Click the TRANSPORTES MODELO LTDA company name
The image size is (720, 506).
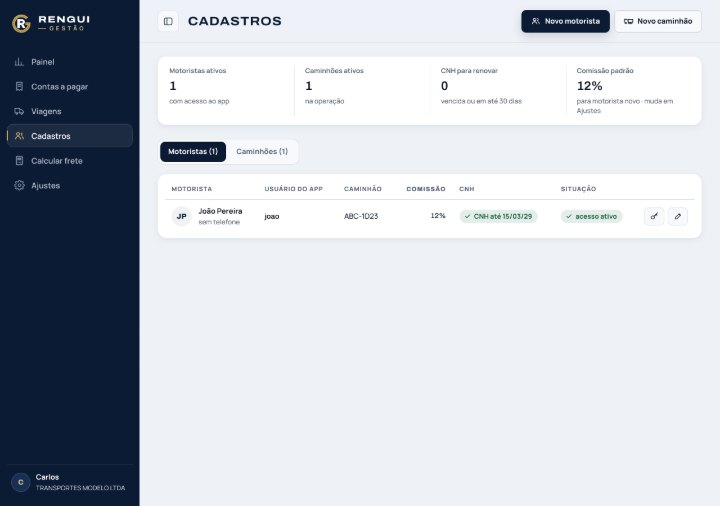pos(80,488)
